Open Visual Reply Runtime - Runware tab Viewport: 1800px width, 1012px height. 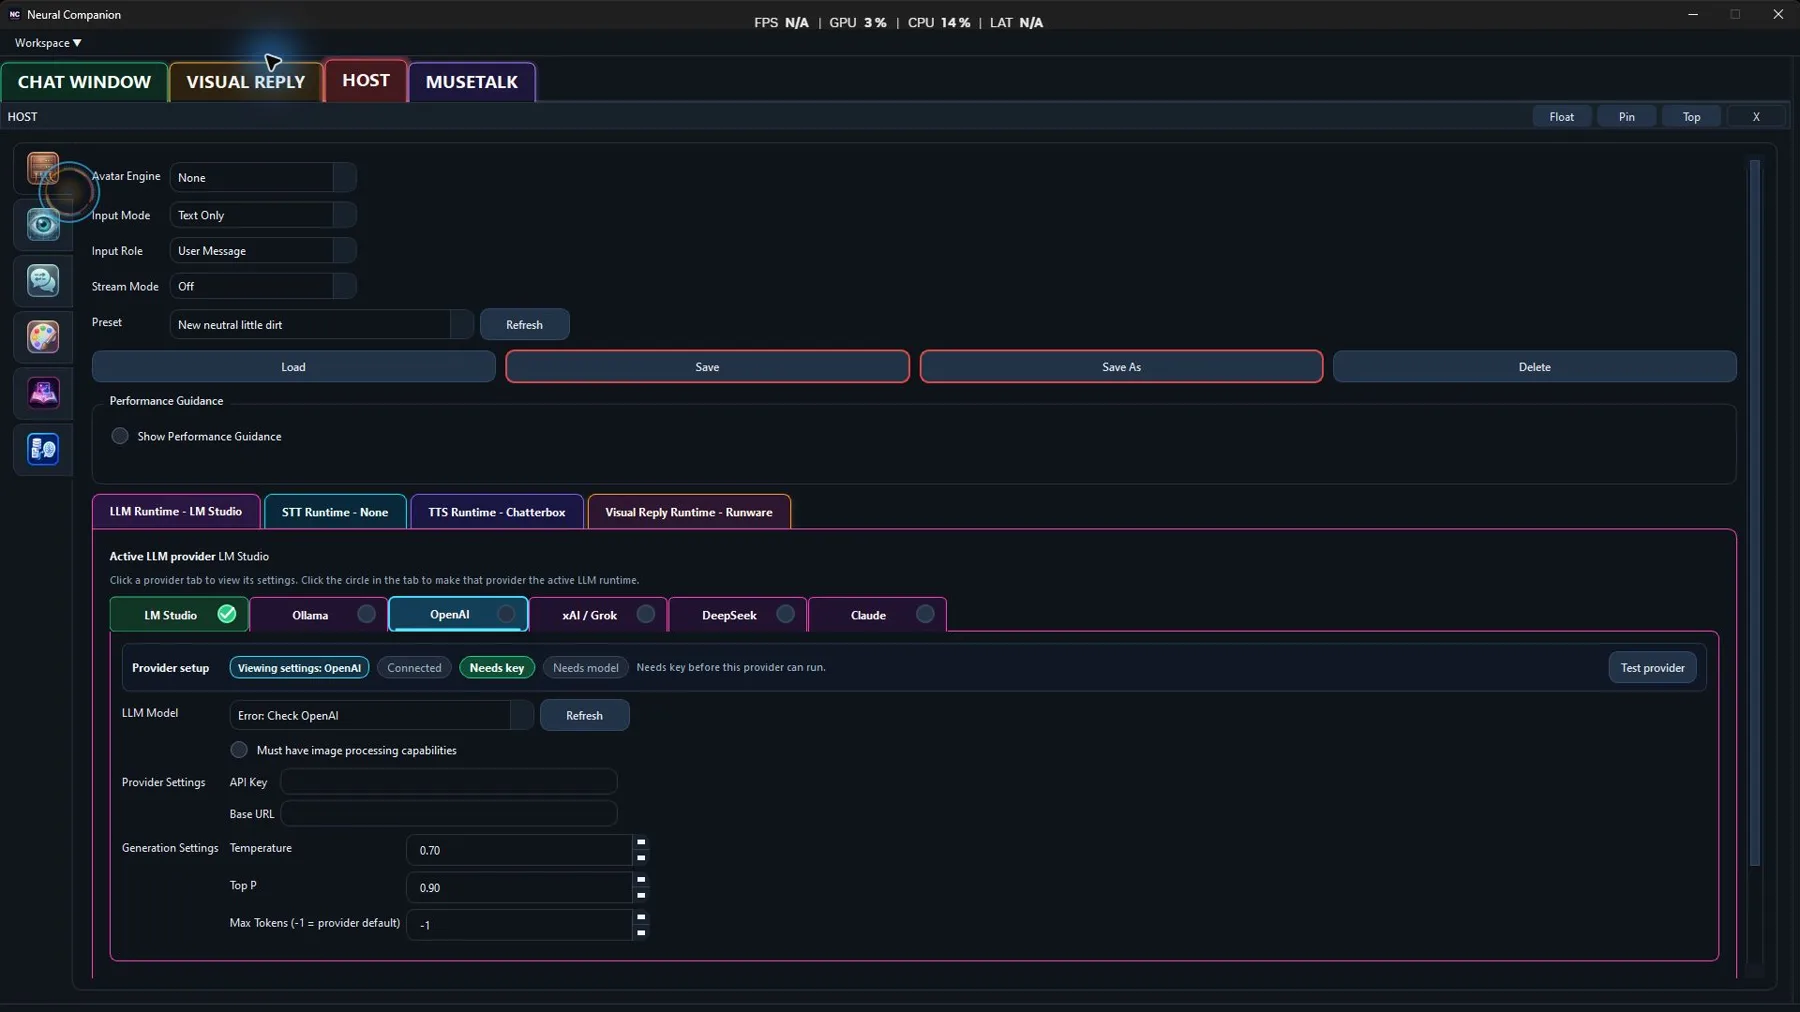click(689, 512)
